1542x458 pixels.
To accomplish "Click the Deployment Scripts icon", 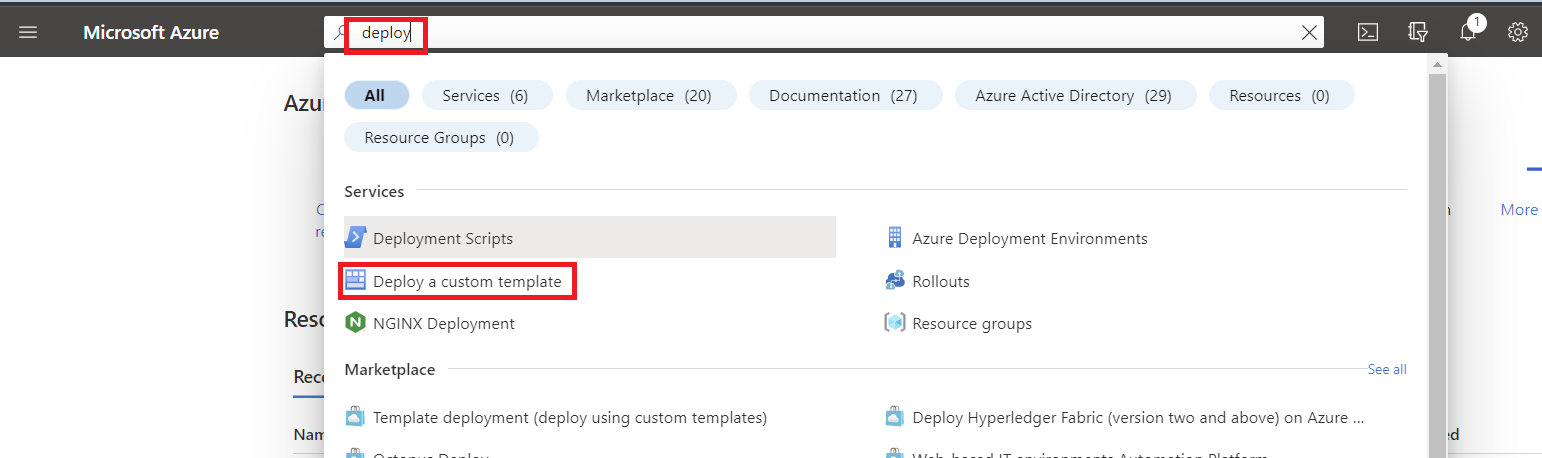I will 356,238.
